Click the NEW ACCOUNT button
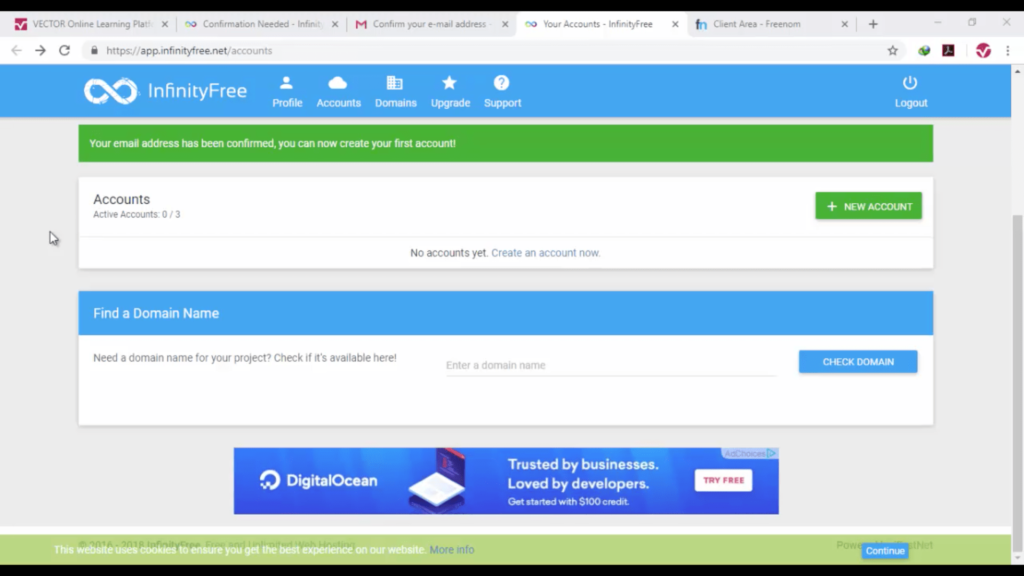 [x=868, y=206]
